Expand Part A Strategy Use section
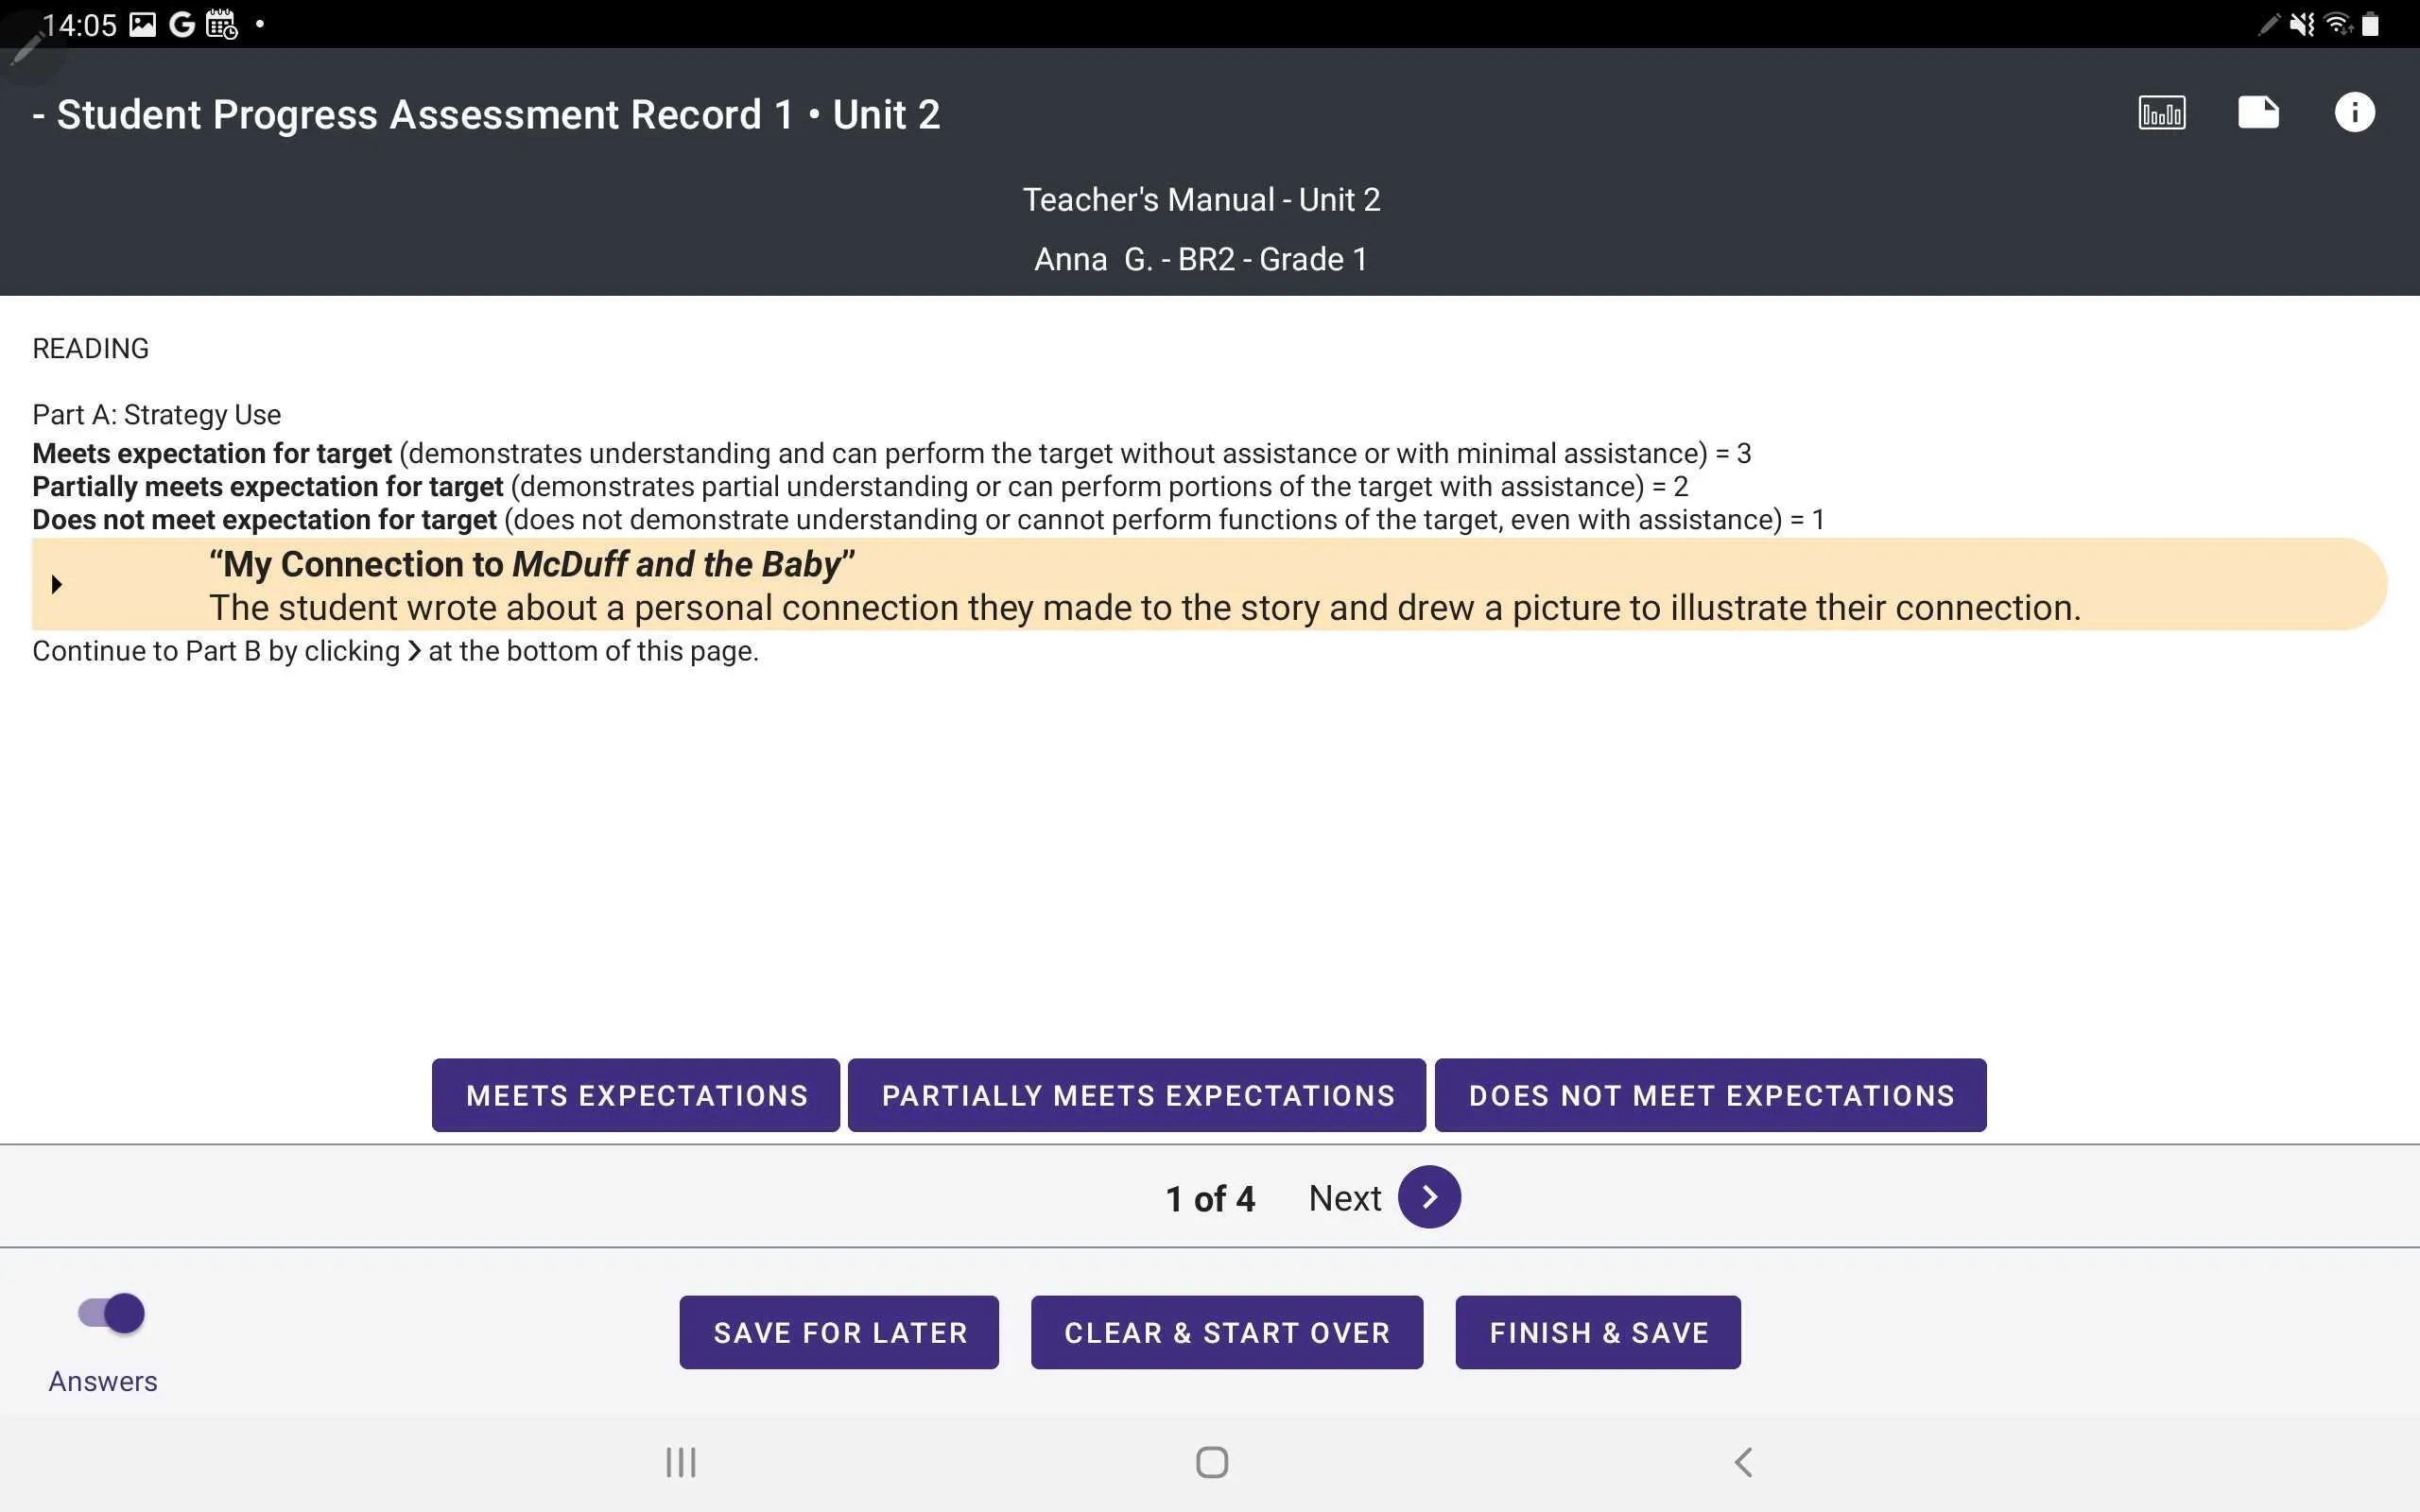Image resolution: width=2420 pixels, height=1512 pixels. pyautogui.click(x=58, y=584)
